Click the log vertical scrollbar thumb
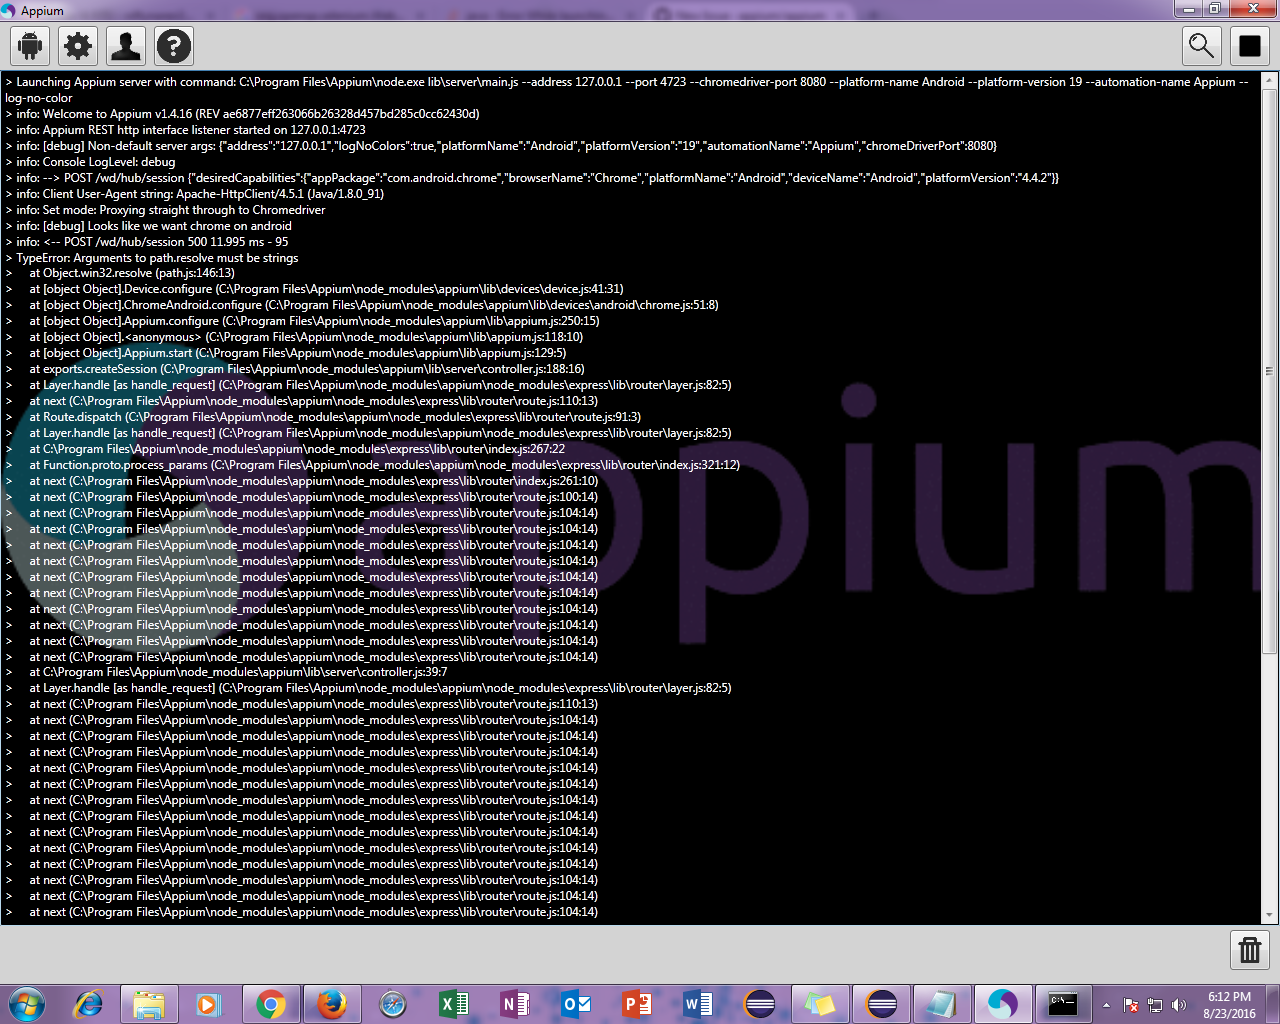 [1269, 371]
